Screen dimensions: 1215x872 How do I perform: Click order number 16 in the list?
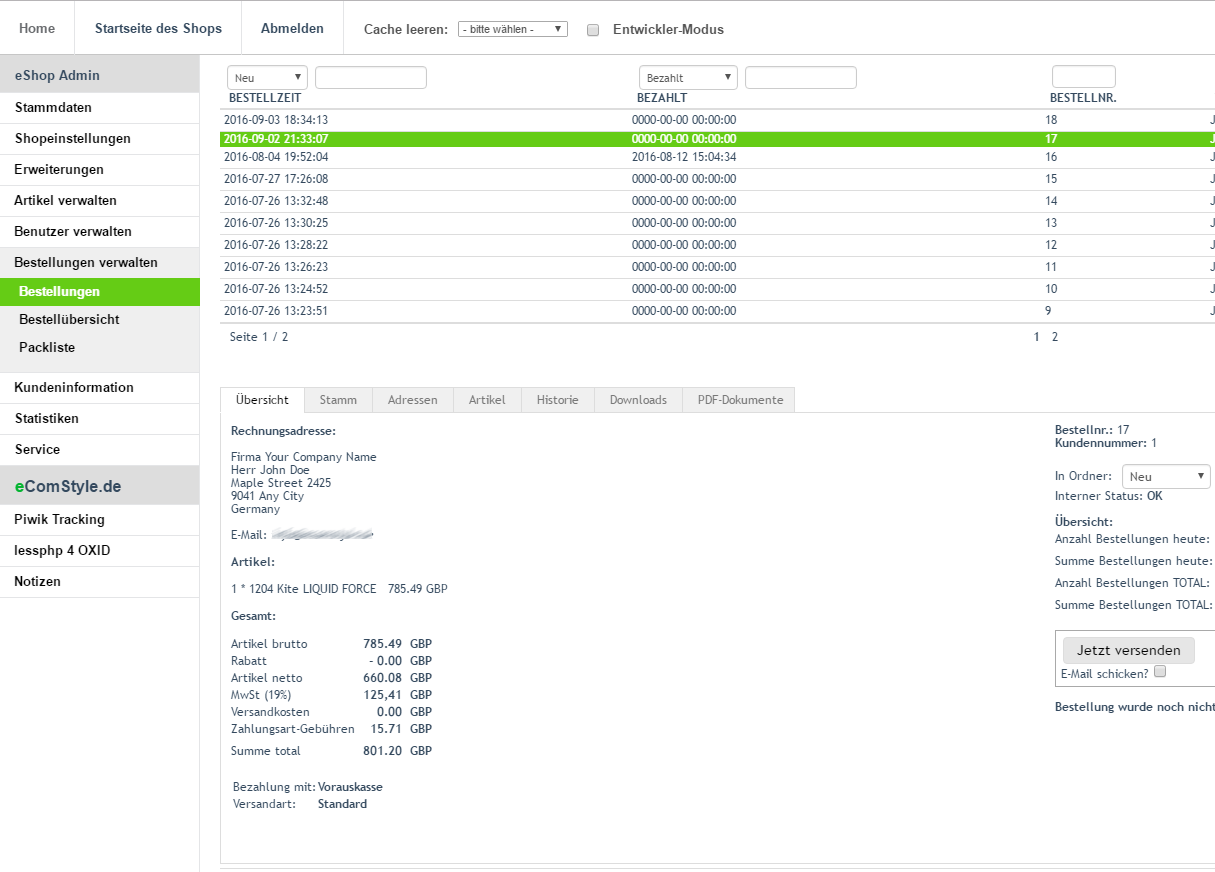1051,157
